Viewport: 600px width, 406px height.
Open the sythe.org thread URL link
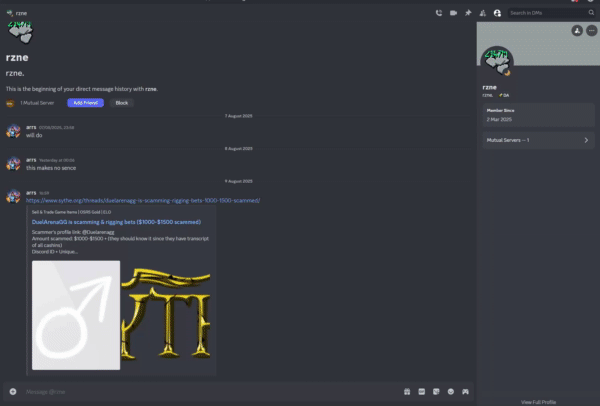tap(143, 201)
